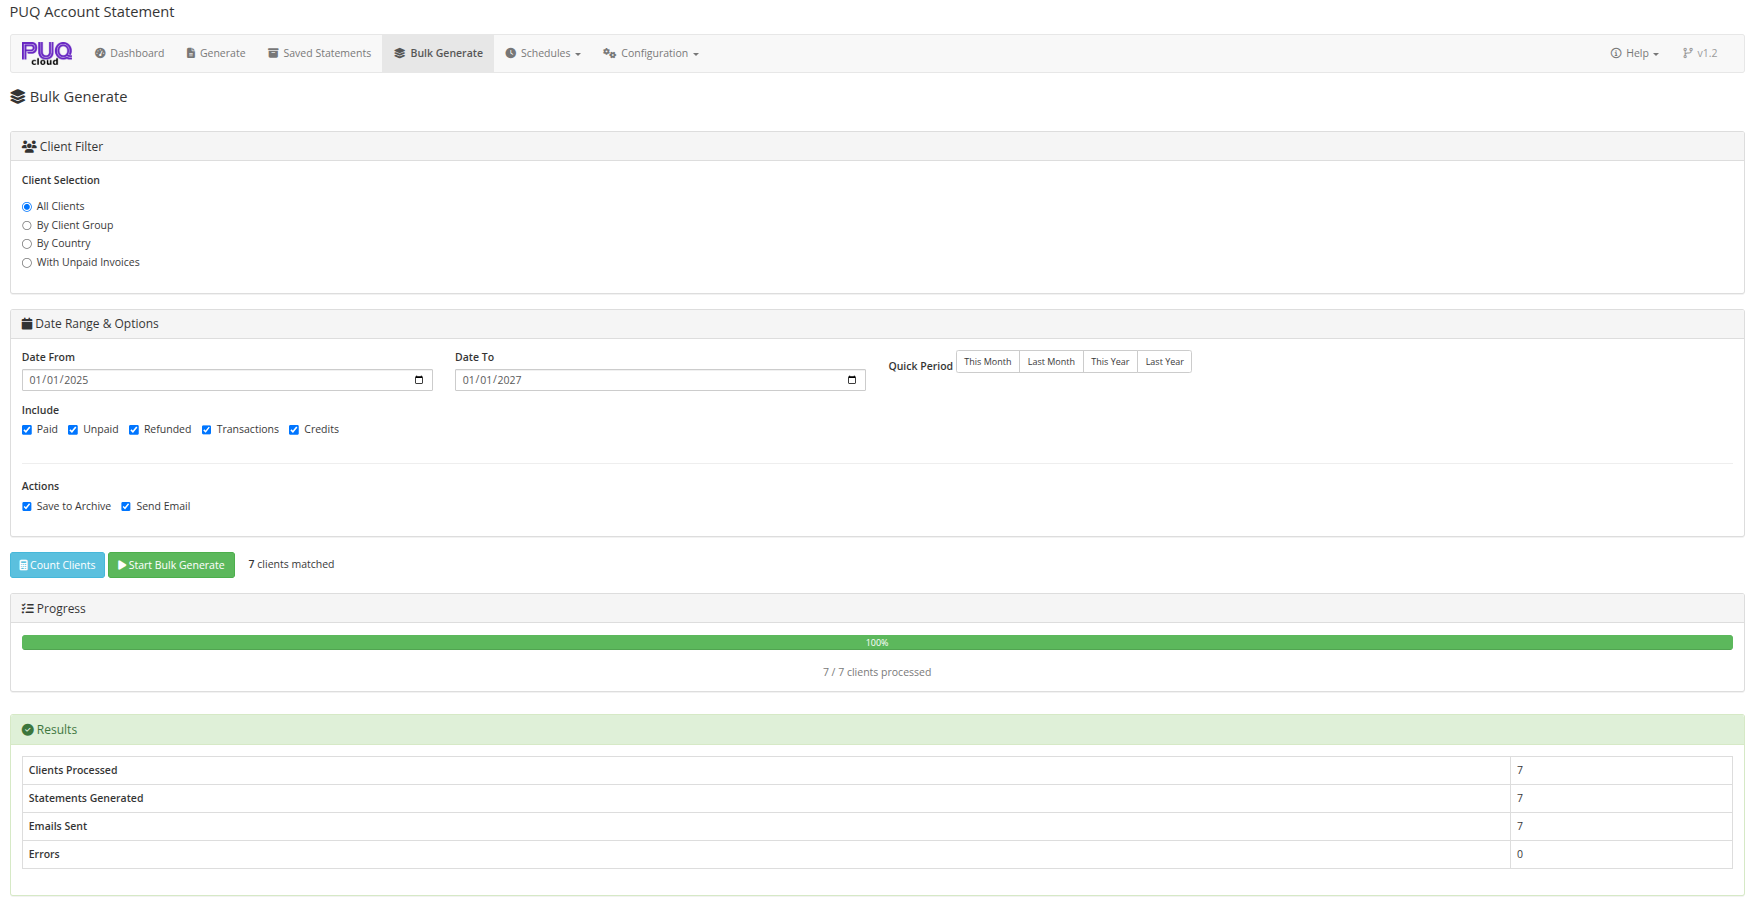Disable the Send Email checkbox
The image size is (1756, 908).
[x=126, y=507]
